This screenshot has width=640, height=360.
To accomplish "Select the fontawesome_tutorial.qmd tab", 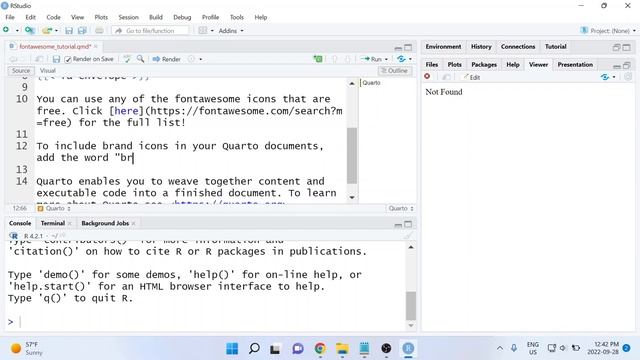I will point(55,47).
